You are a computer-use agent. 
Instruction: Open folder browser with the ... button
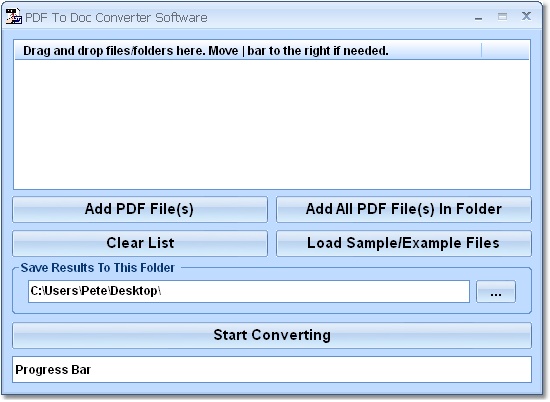click(496, 291)
